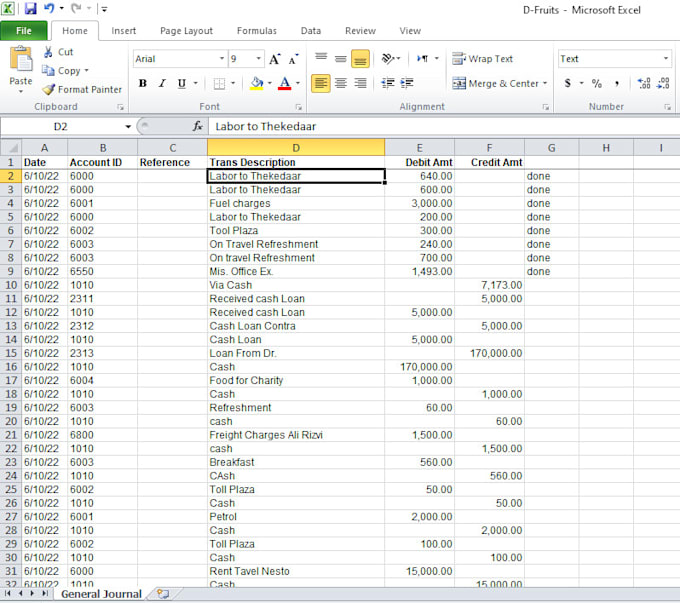Screen dimensions: 680x603
Task: Open the Name Box dropdown arrow
Action: pos(128,127)
